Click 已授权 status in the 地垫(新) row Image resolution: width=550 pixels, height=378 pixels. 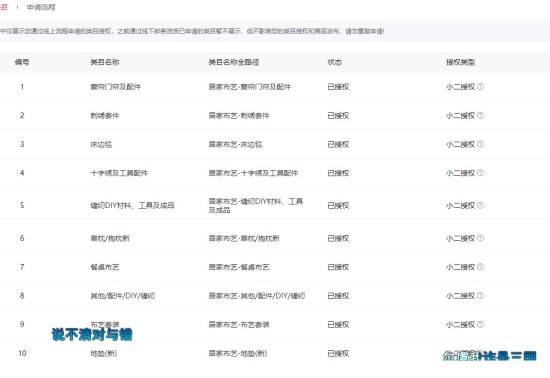[x=338, y=353]
